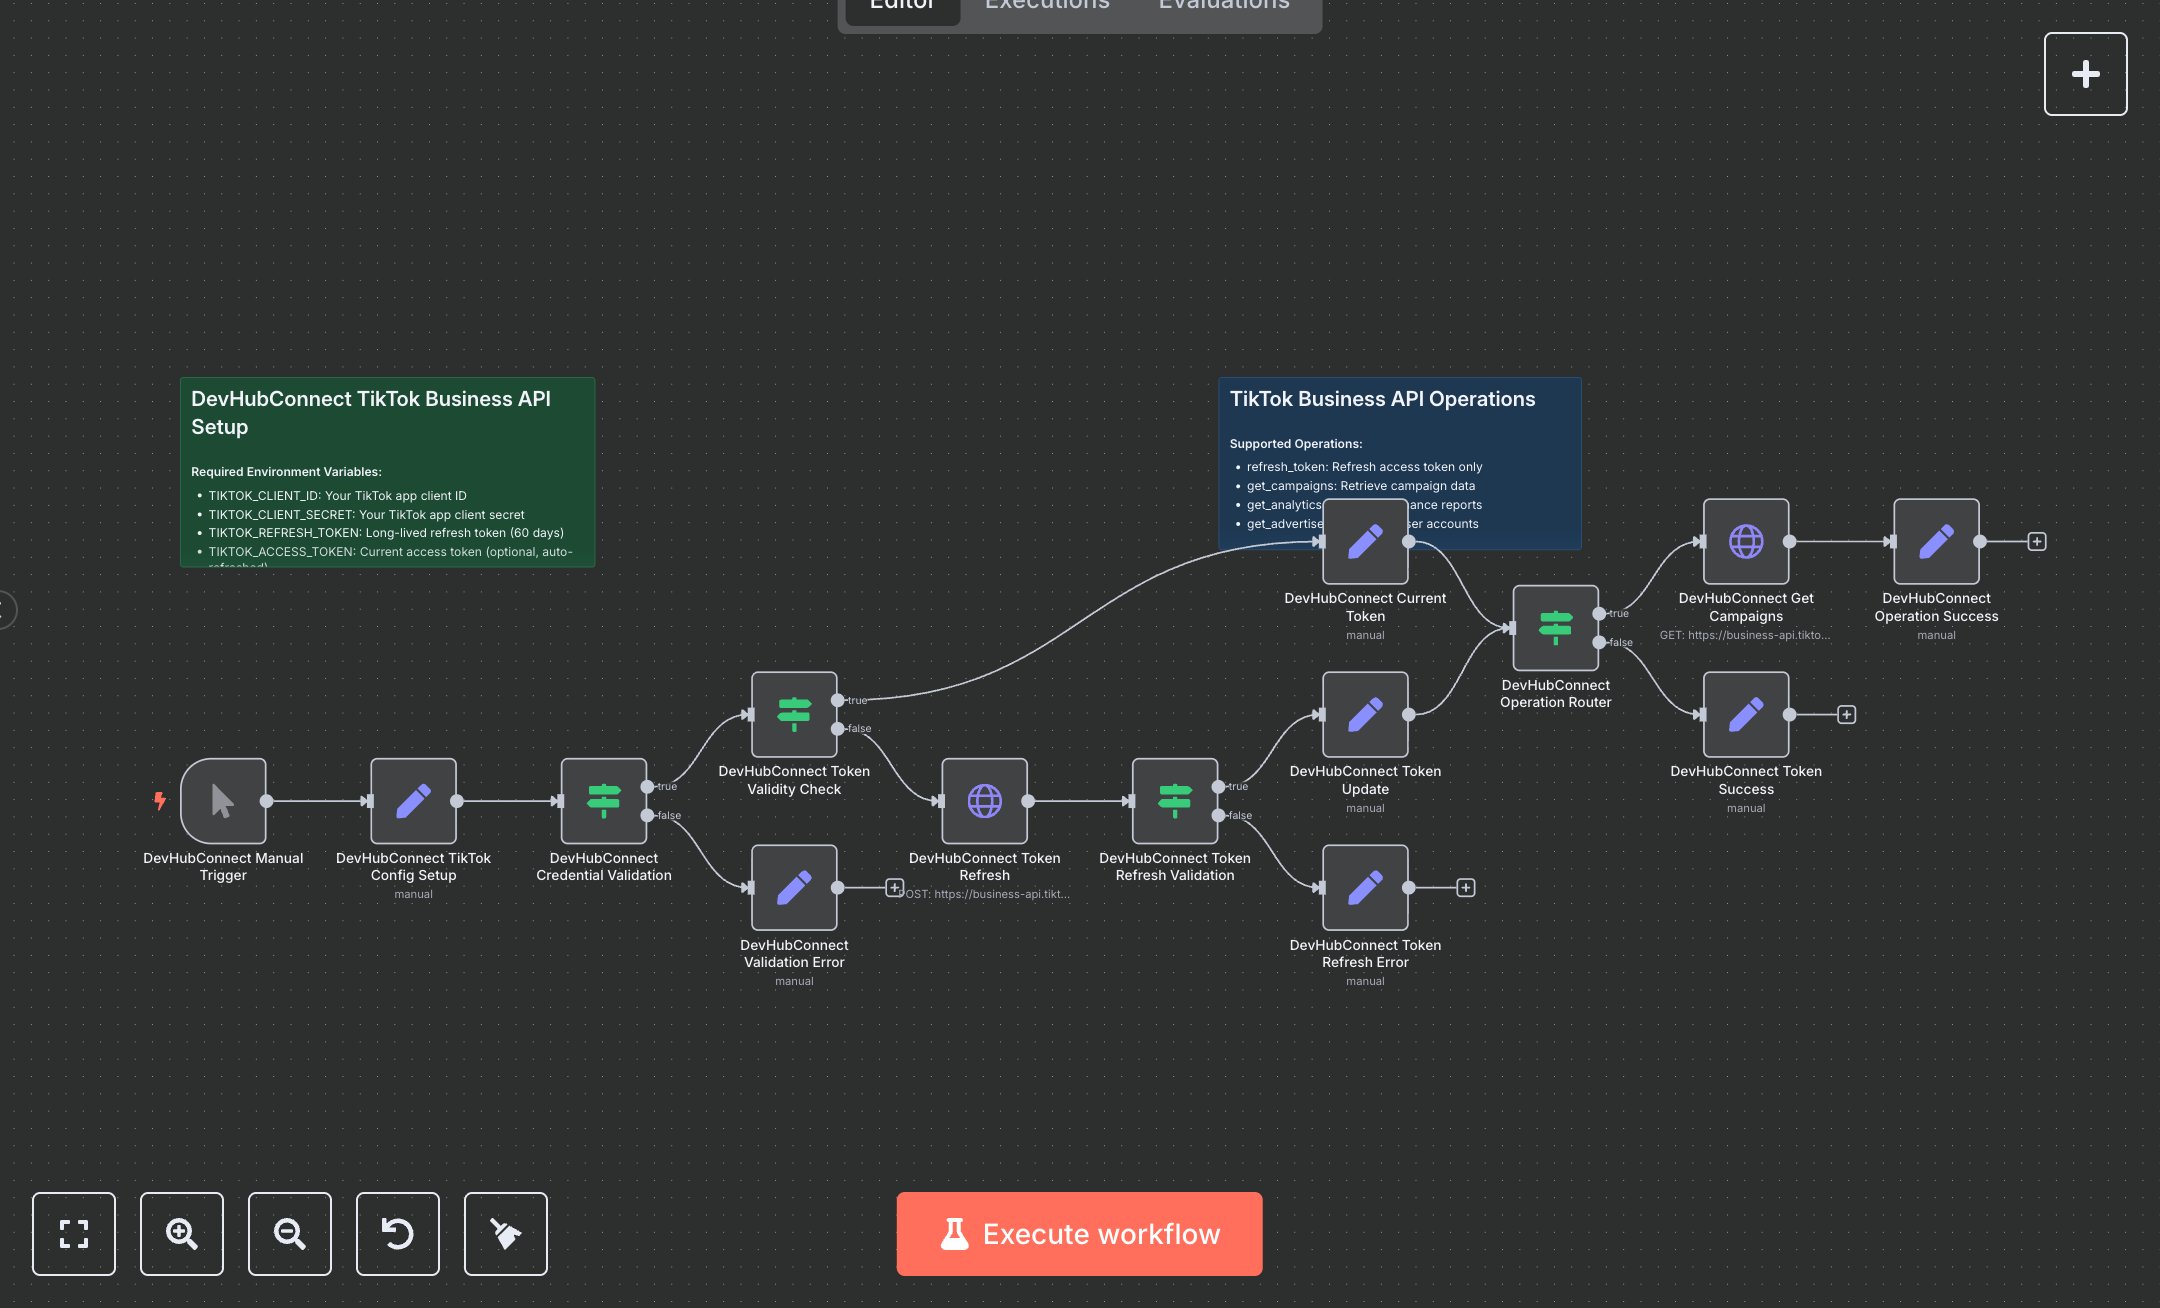The width and height of the screenshot is (2160, 1308).
Task: Click the tidy up workflow broom button
Action: point(506,1233)
